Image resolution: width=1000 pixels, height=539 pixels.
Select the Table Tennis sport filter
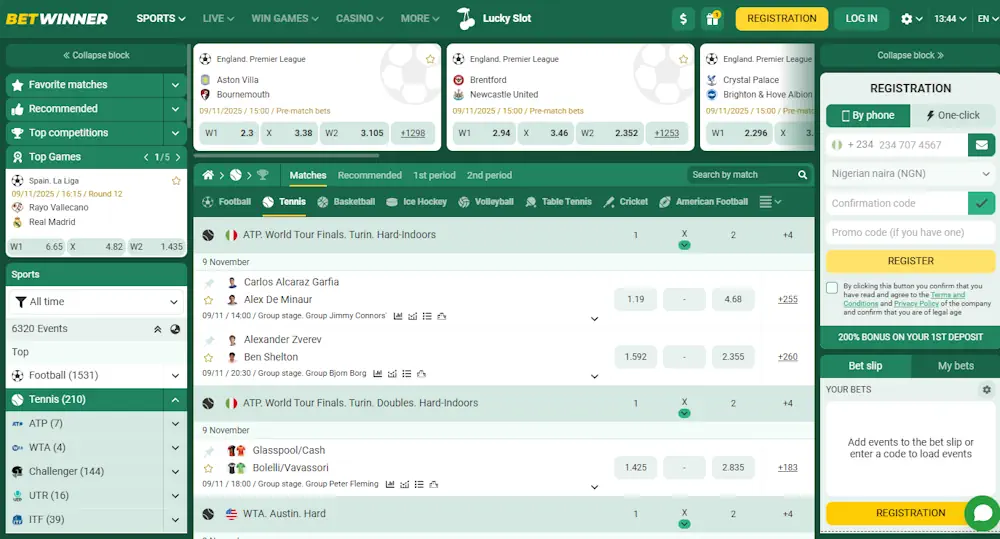559,202
